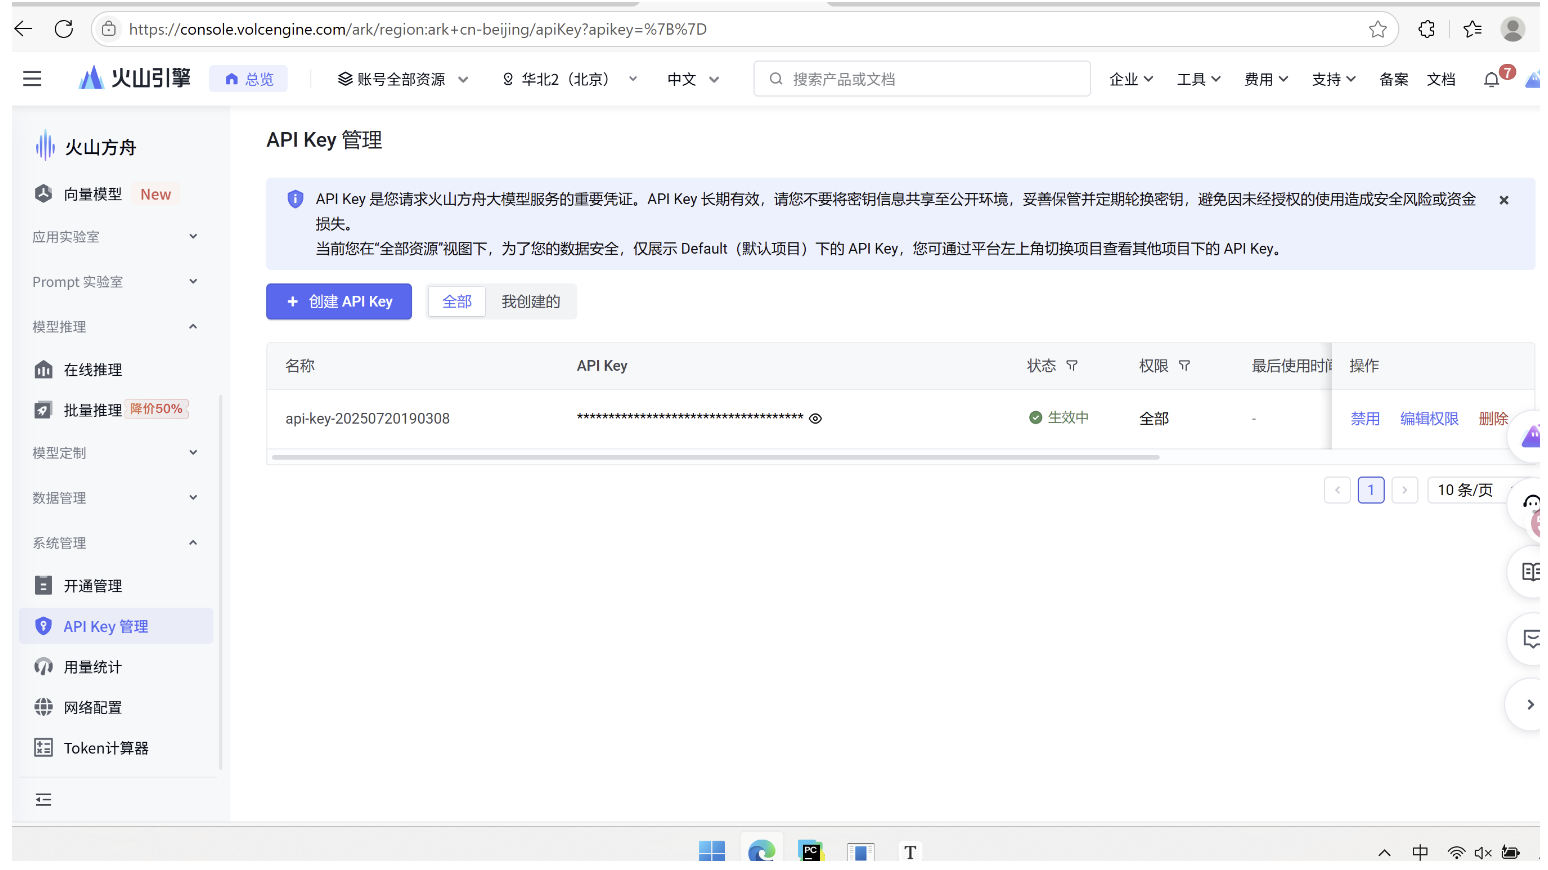Select page 1 in pagination
Screen dimensions: 1548x870
[x=1371, y=490]
